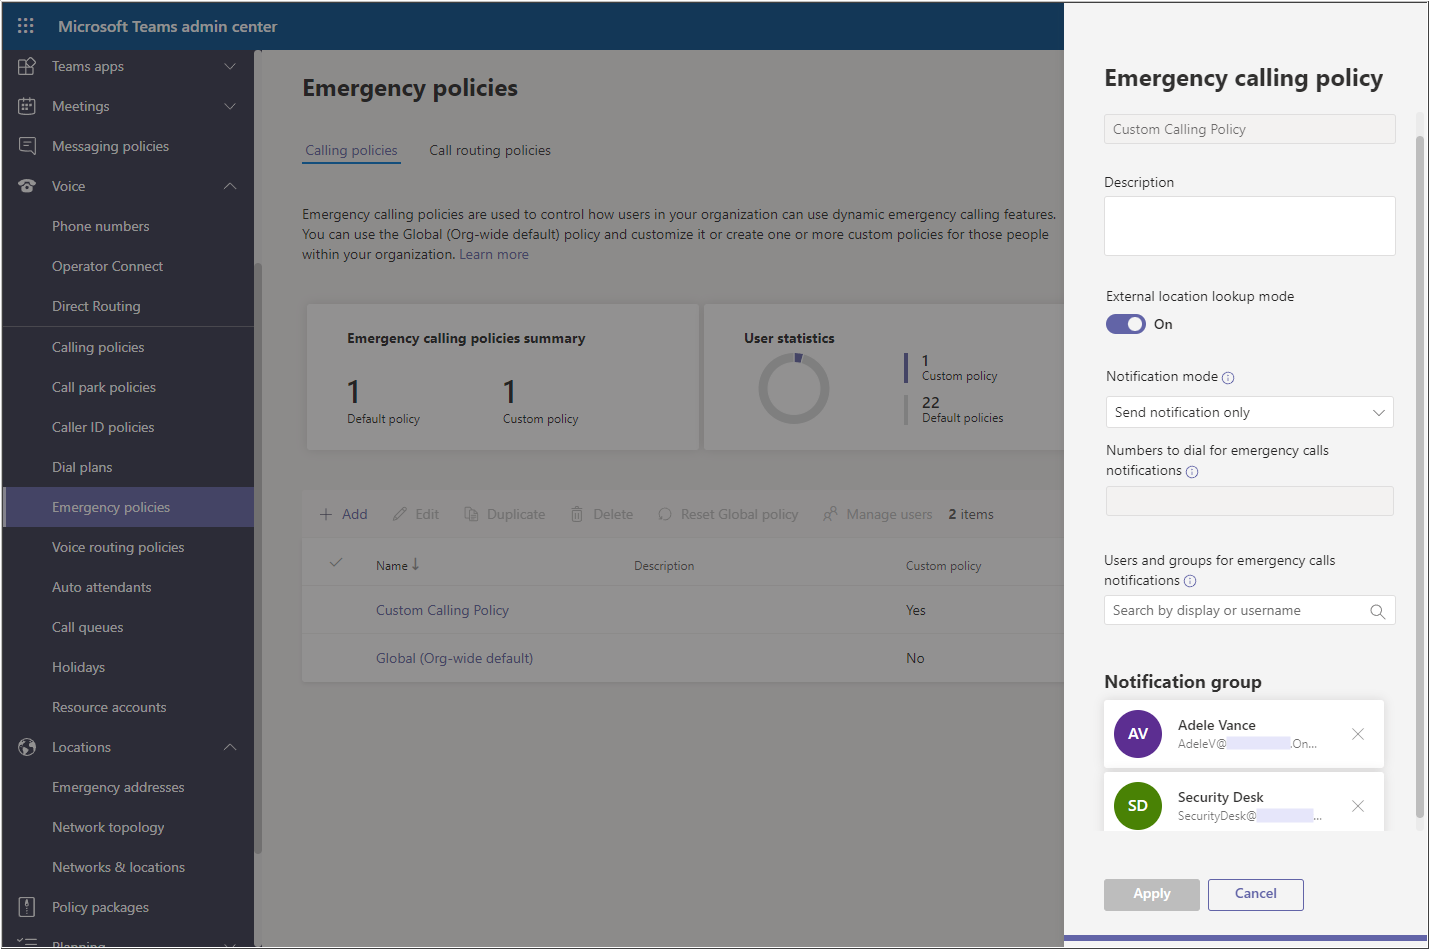The image size is (1429, 949).
Task: Click info icon for Numbers to dial
Action: pos(1192,472)
